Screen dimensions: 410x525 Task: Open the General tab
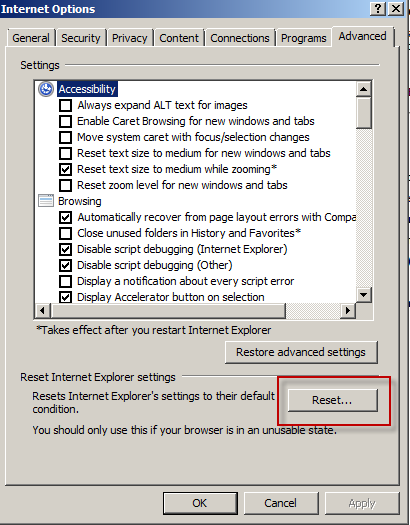(31, 38)
